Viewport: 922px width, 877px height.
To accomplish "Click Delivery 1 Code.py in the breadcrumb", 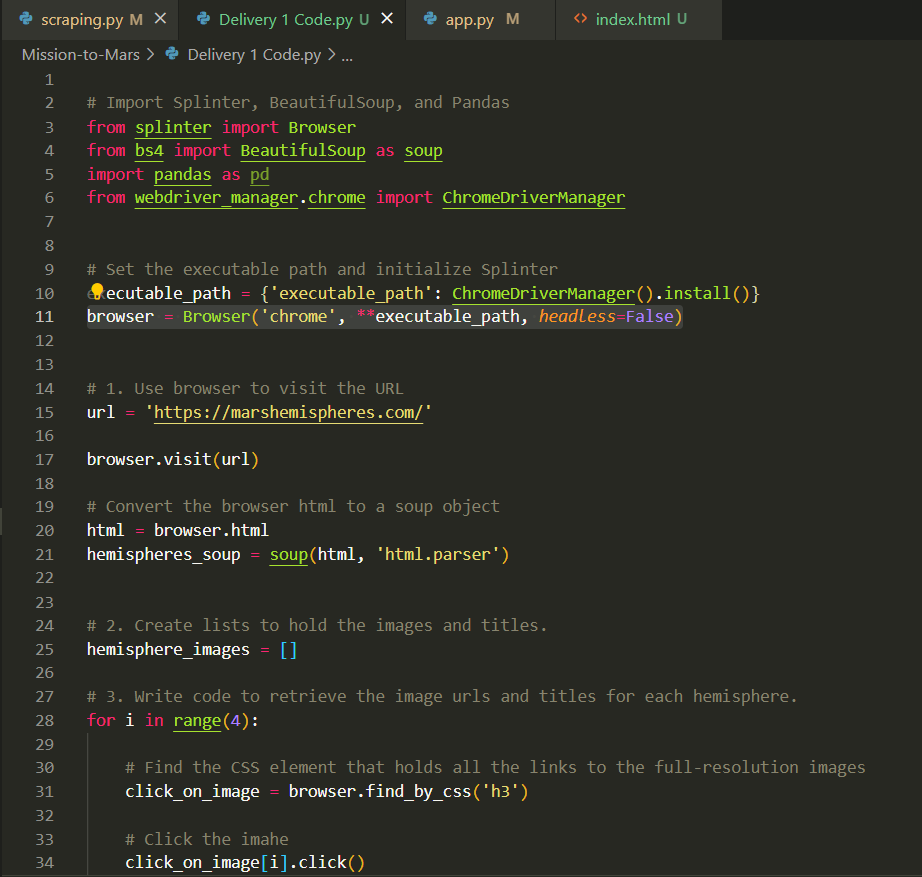I will pyautogui.click(x=254, y=55).
